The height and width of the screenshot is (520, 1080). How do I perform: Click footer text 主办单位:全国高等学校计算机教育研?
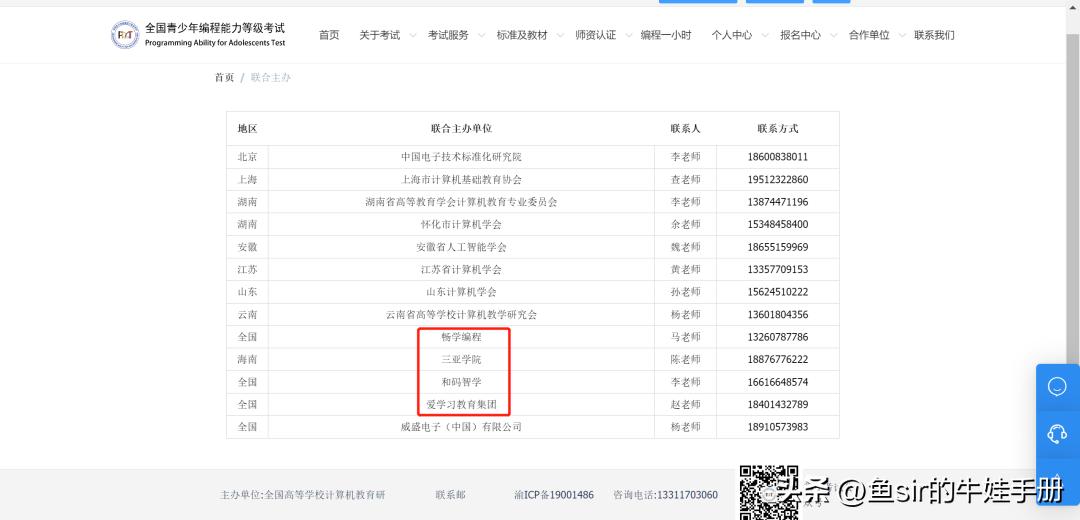(x=302, y=495)
